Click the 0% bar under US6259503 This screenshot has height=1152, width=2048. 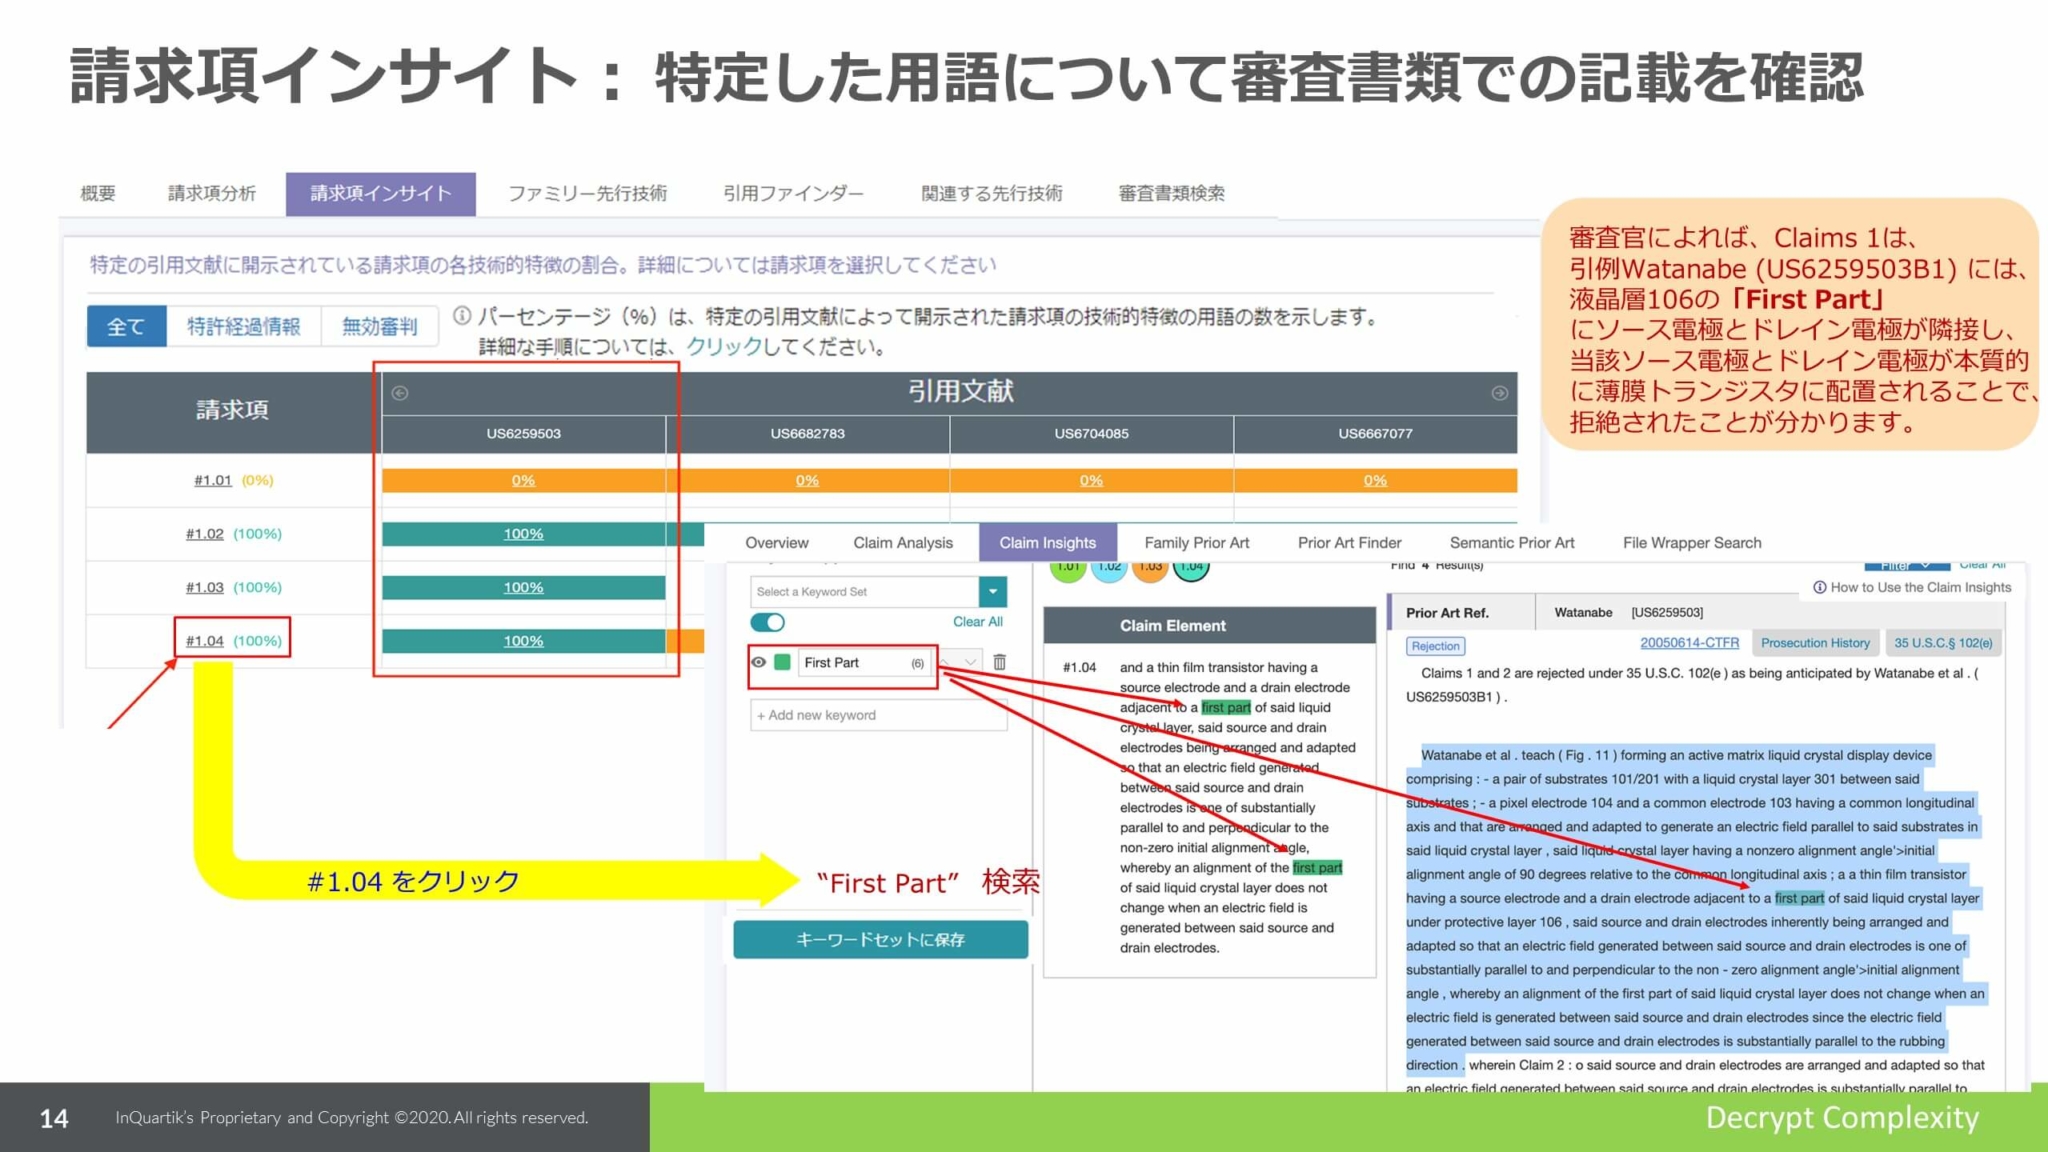524,481
